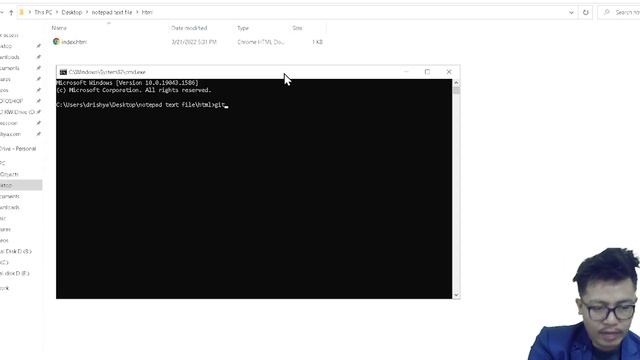Screen dimensions: 640x360
Task: Open pinned Desktop under Quick access
Action: [7, 46]
